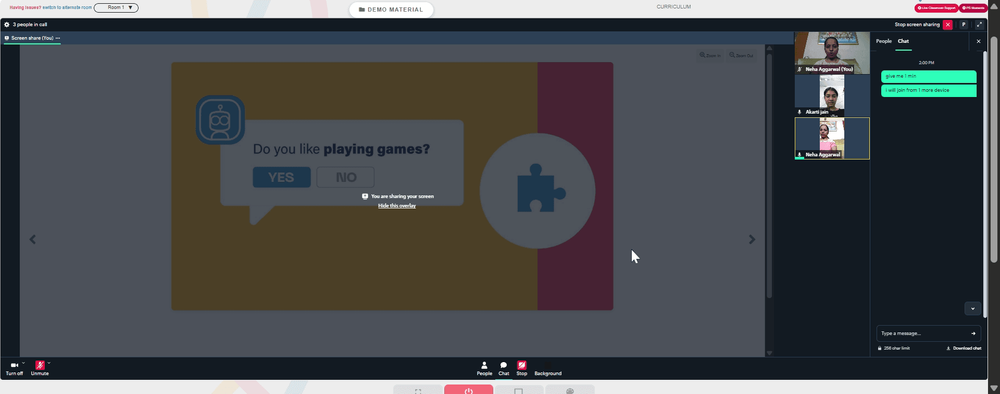Click the Zoom In button

tap(710, 55)
